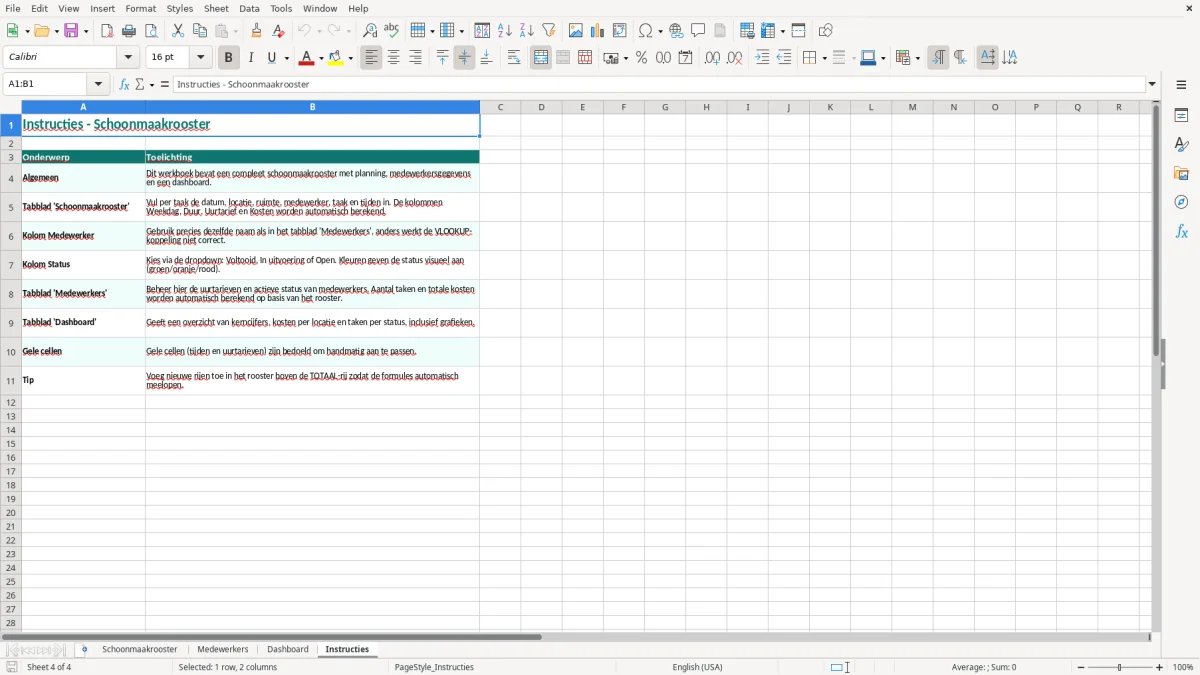1200x675 pixels.
Task: Open the File menu
Action: coord(13,8)
